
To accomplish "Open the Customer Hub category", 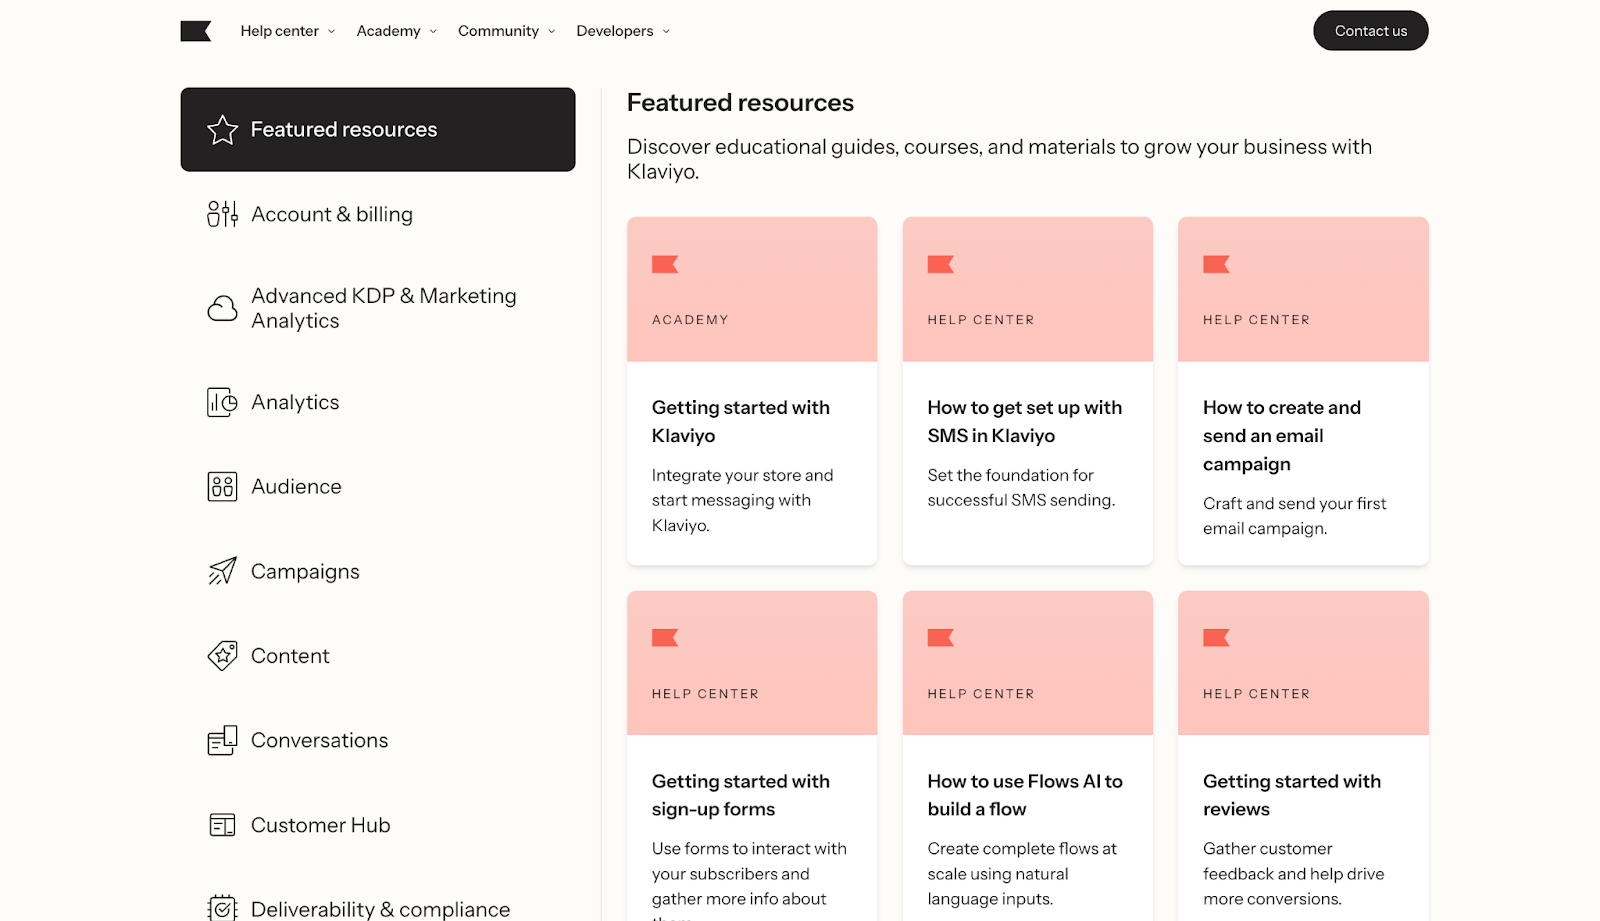I will (321, 825).
